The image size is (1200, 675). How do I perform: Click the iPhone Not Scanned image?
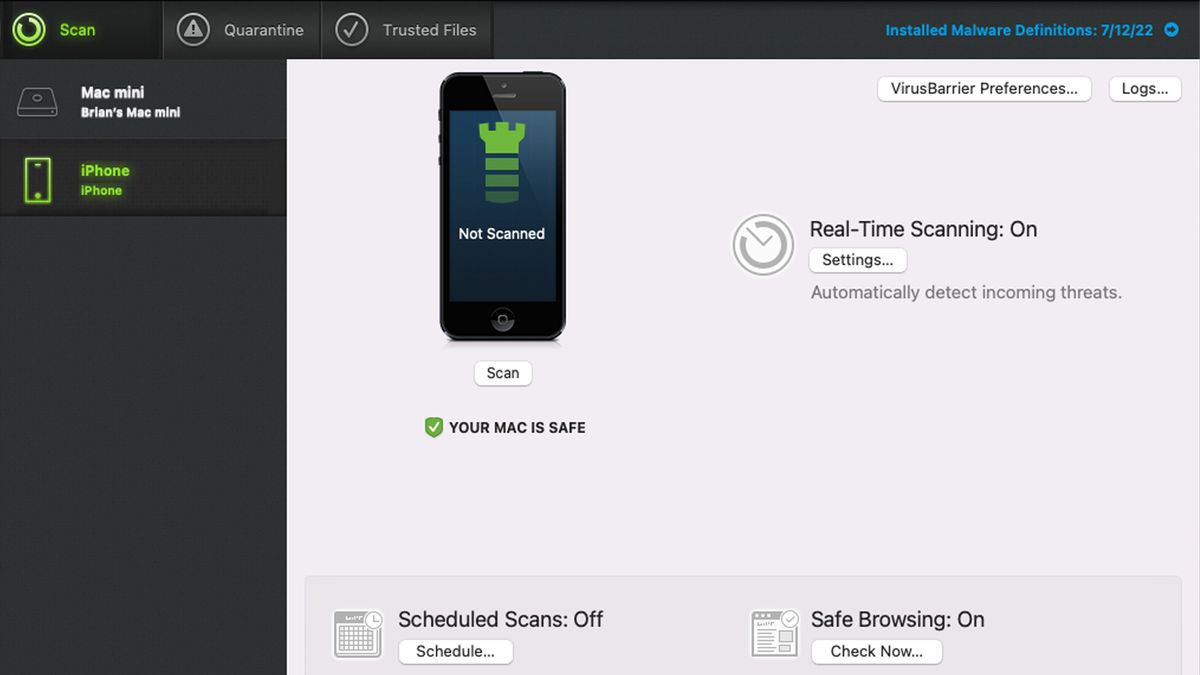503,208
